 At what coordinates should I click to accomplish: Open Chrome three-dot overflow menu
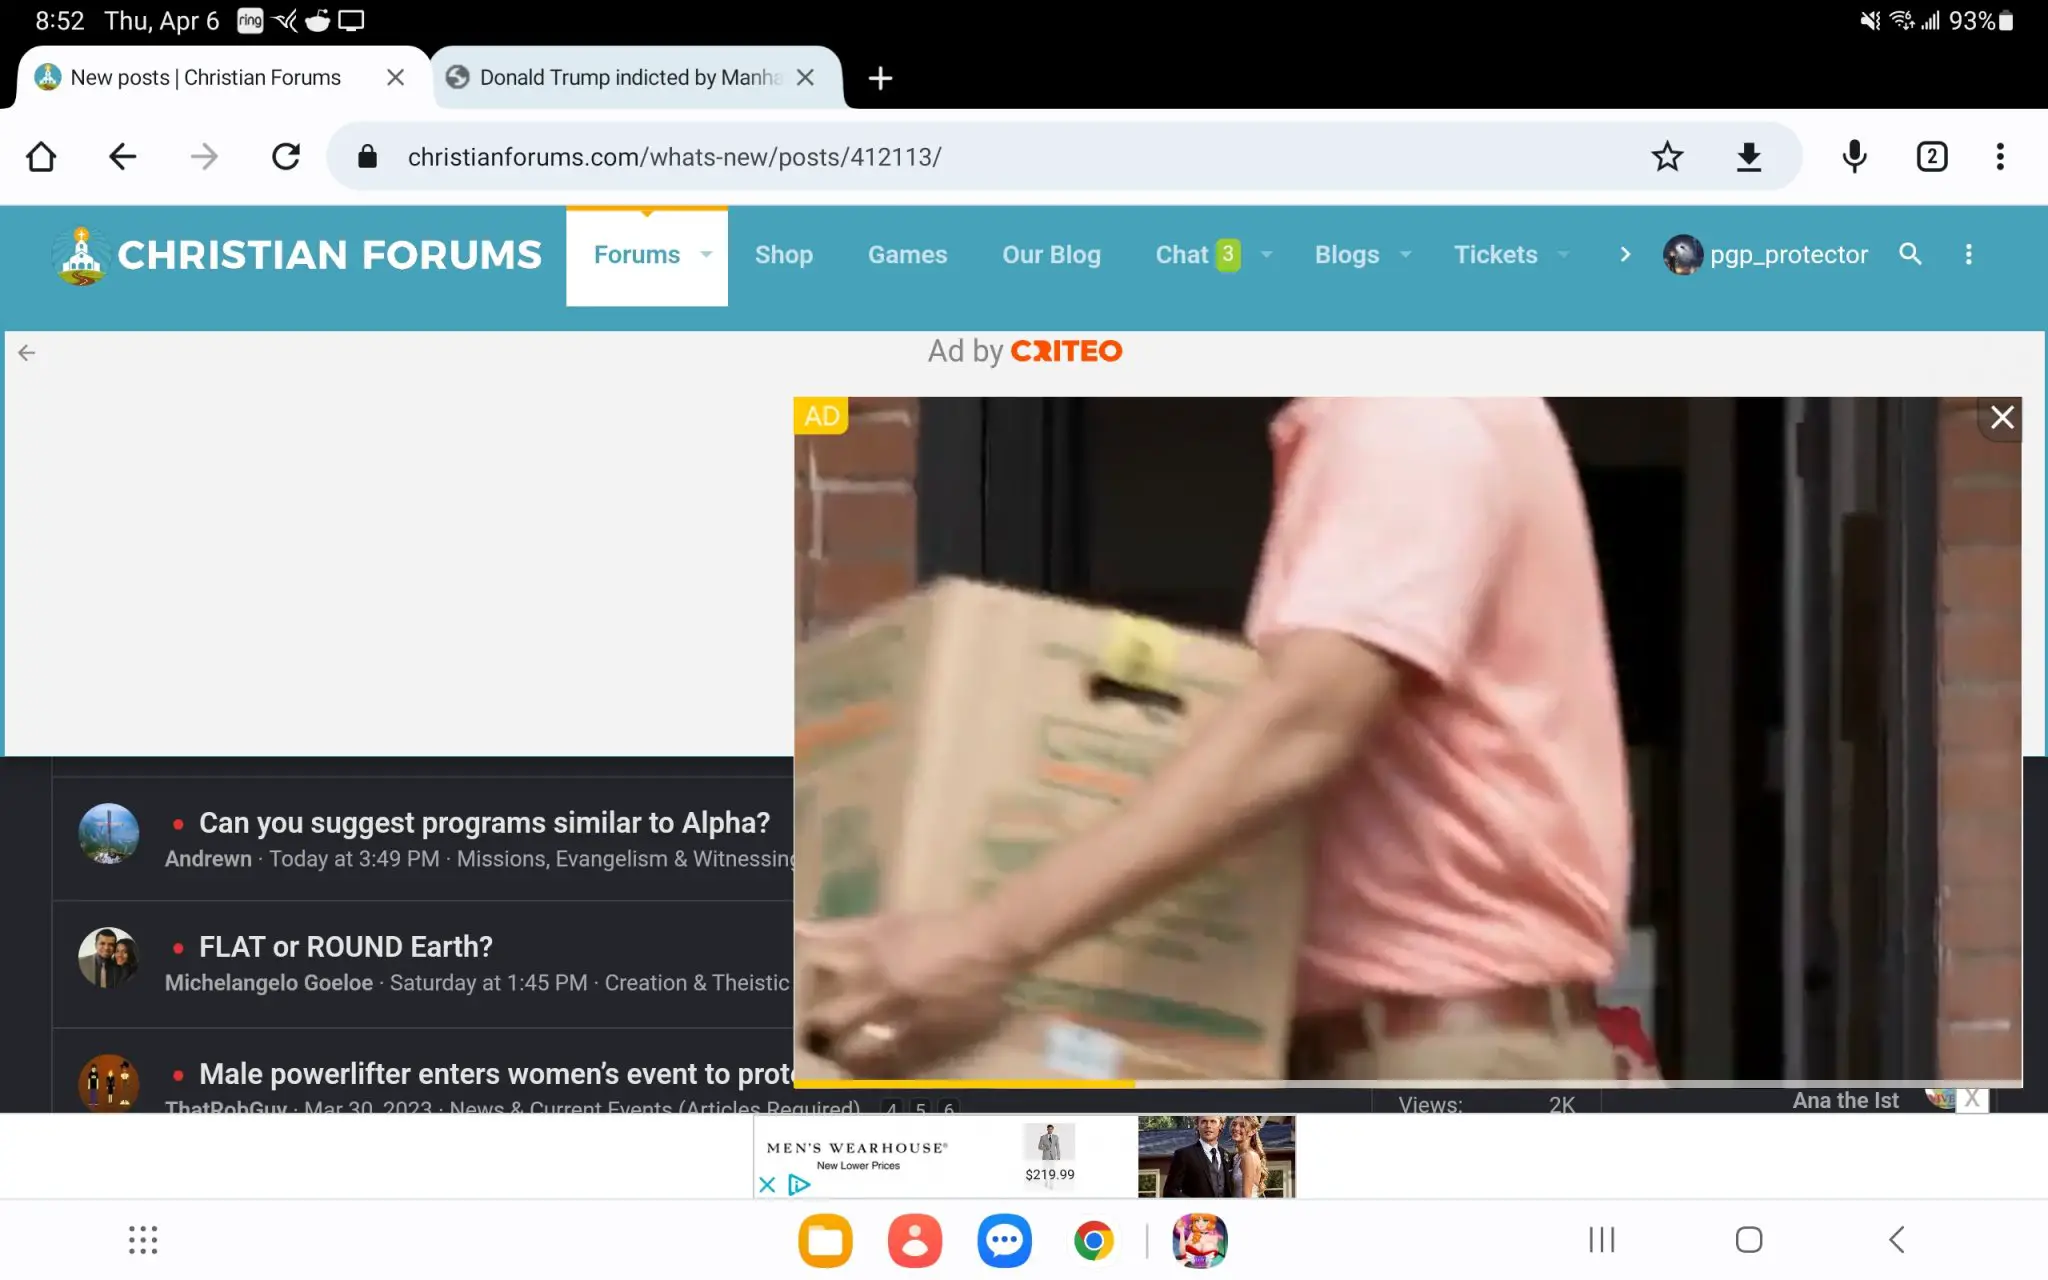[2000, 157]
